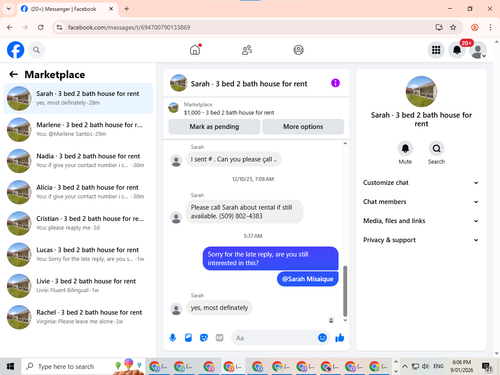Screen dimensions: 500x375
Task: Expand Media, files and links section
Action: [x=421, y=221]
